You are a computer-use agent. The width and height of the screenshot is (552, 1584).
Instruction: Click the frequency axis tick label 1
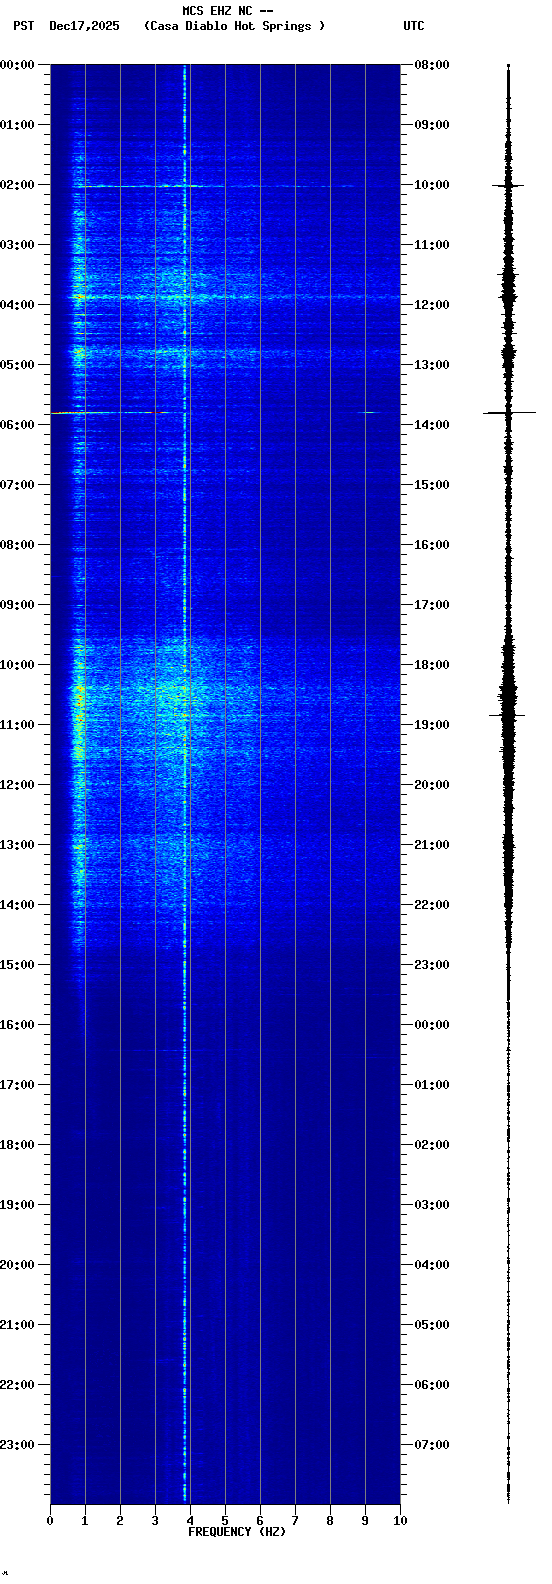85,1521
